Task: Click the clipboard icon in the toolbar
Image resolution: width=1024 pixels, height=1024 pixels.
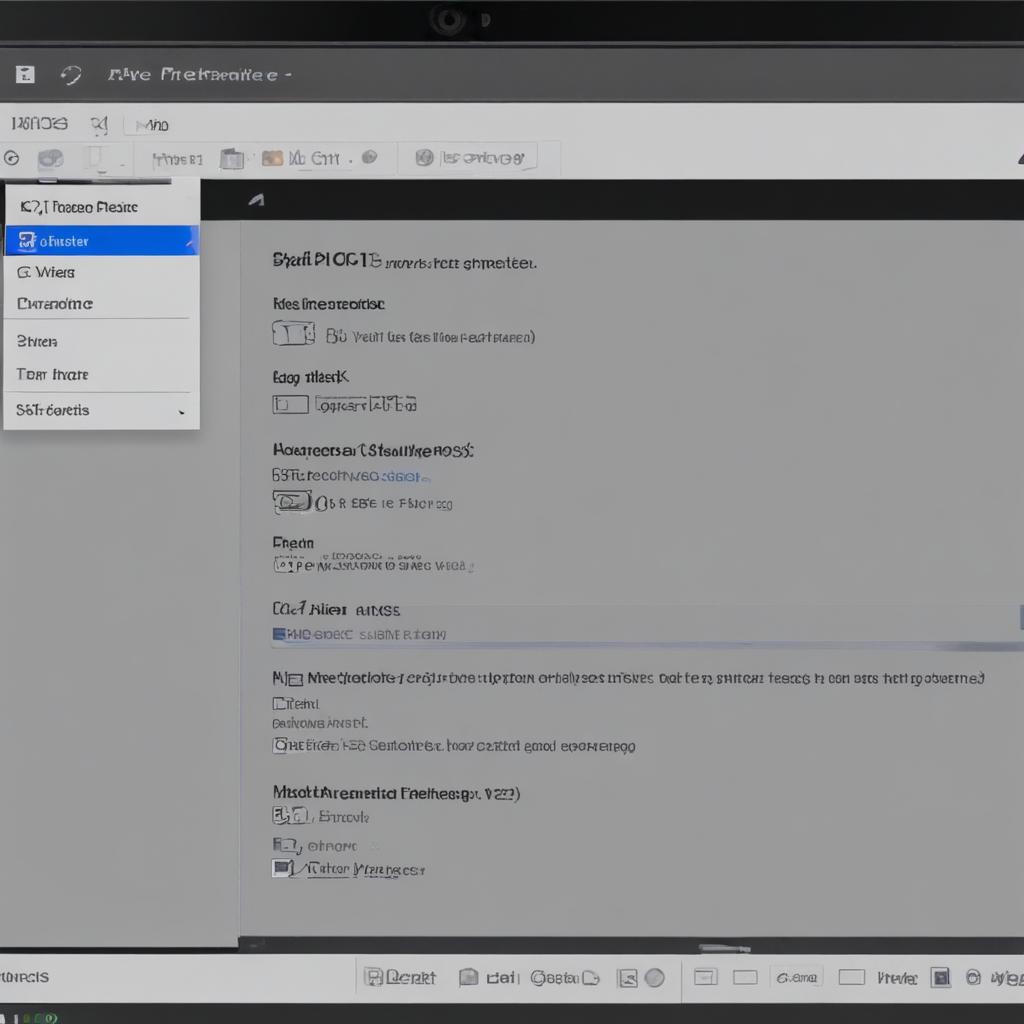Action: click(x=231, y=158)
